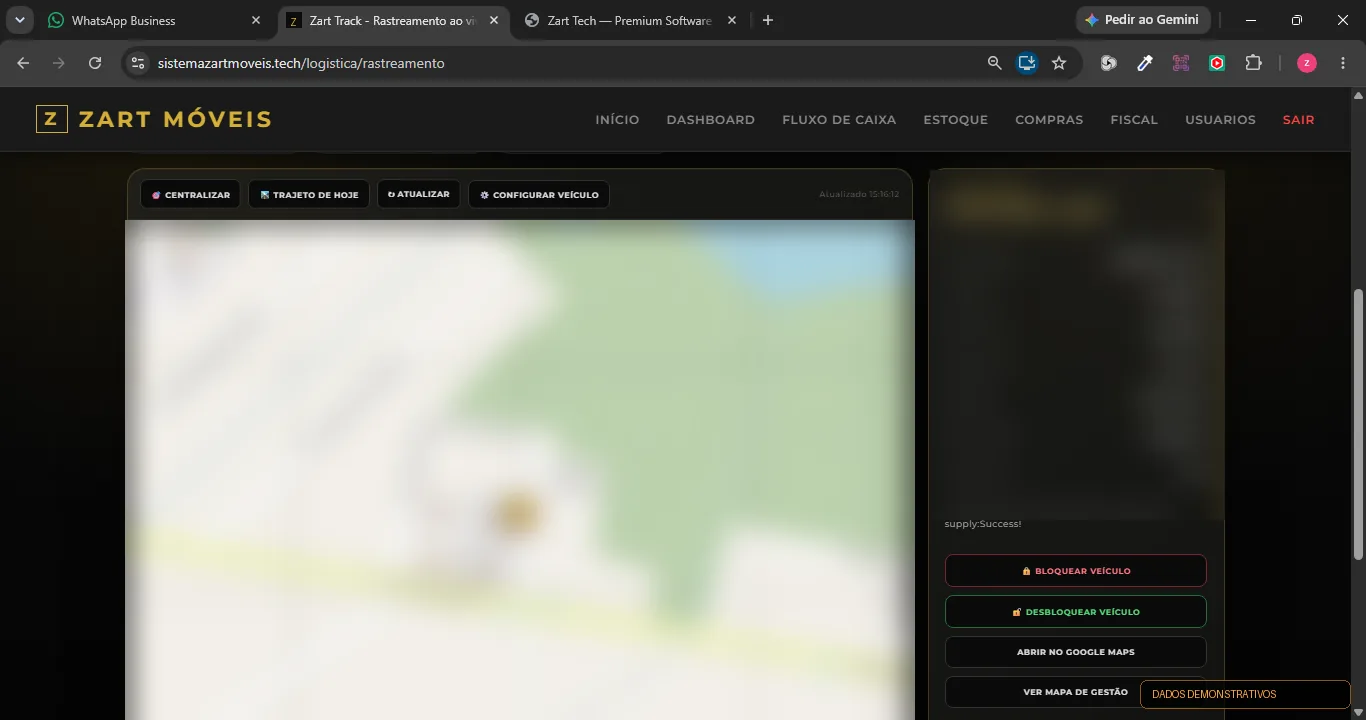
Task: Click the CENTRALIZAR button
Action: (x=190, y=195)
